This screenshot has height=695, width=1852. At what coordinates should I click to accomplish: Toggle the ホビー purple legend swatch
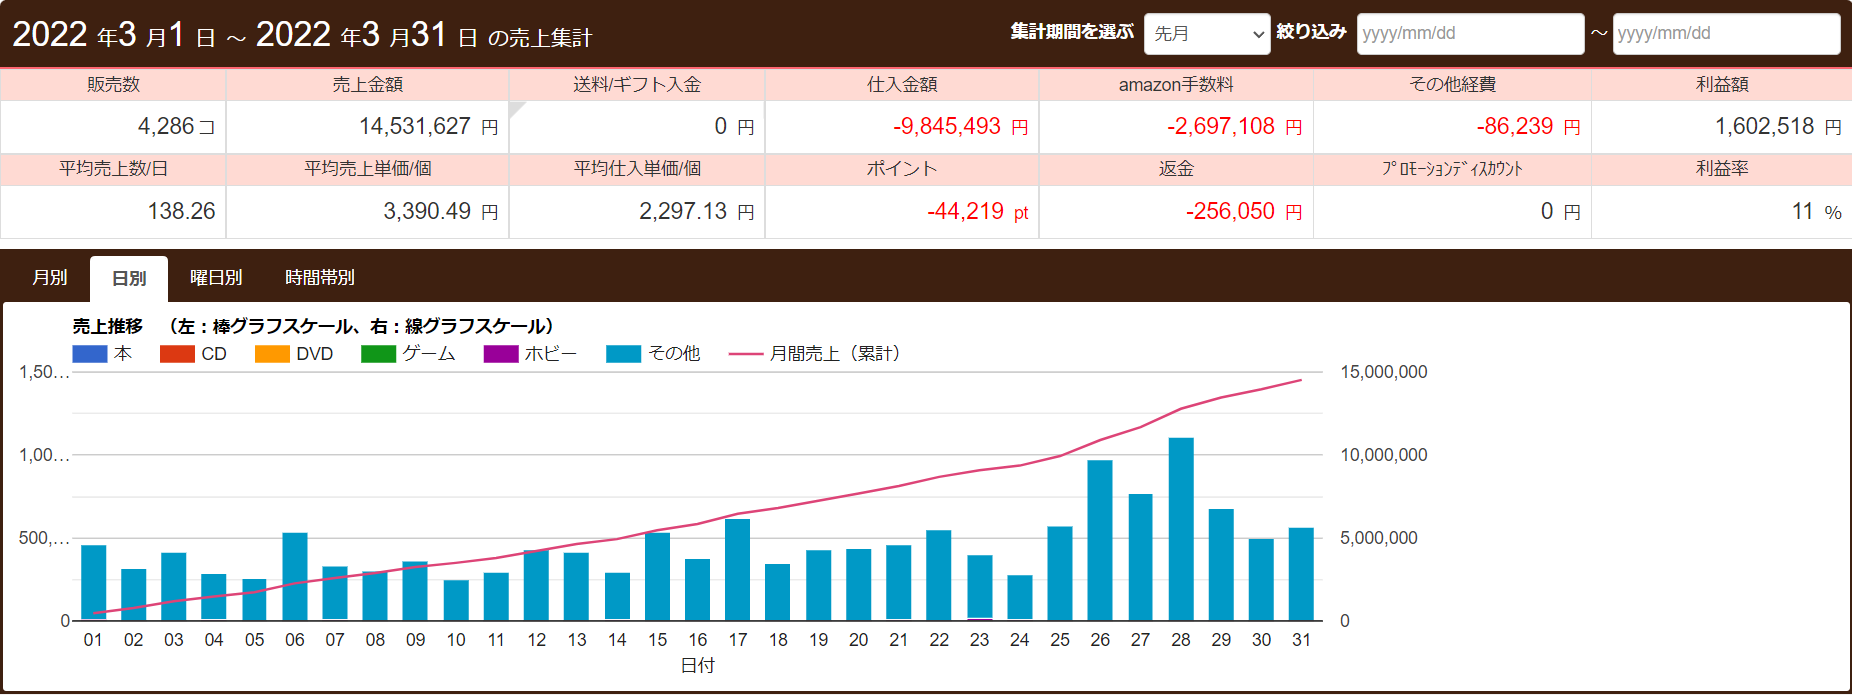coord(501,354)
